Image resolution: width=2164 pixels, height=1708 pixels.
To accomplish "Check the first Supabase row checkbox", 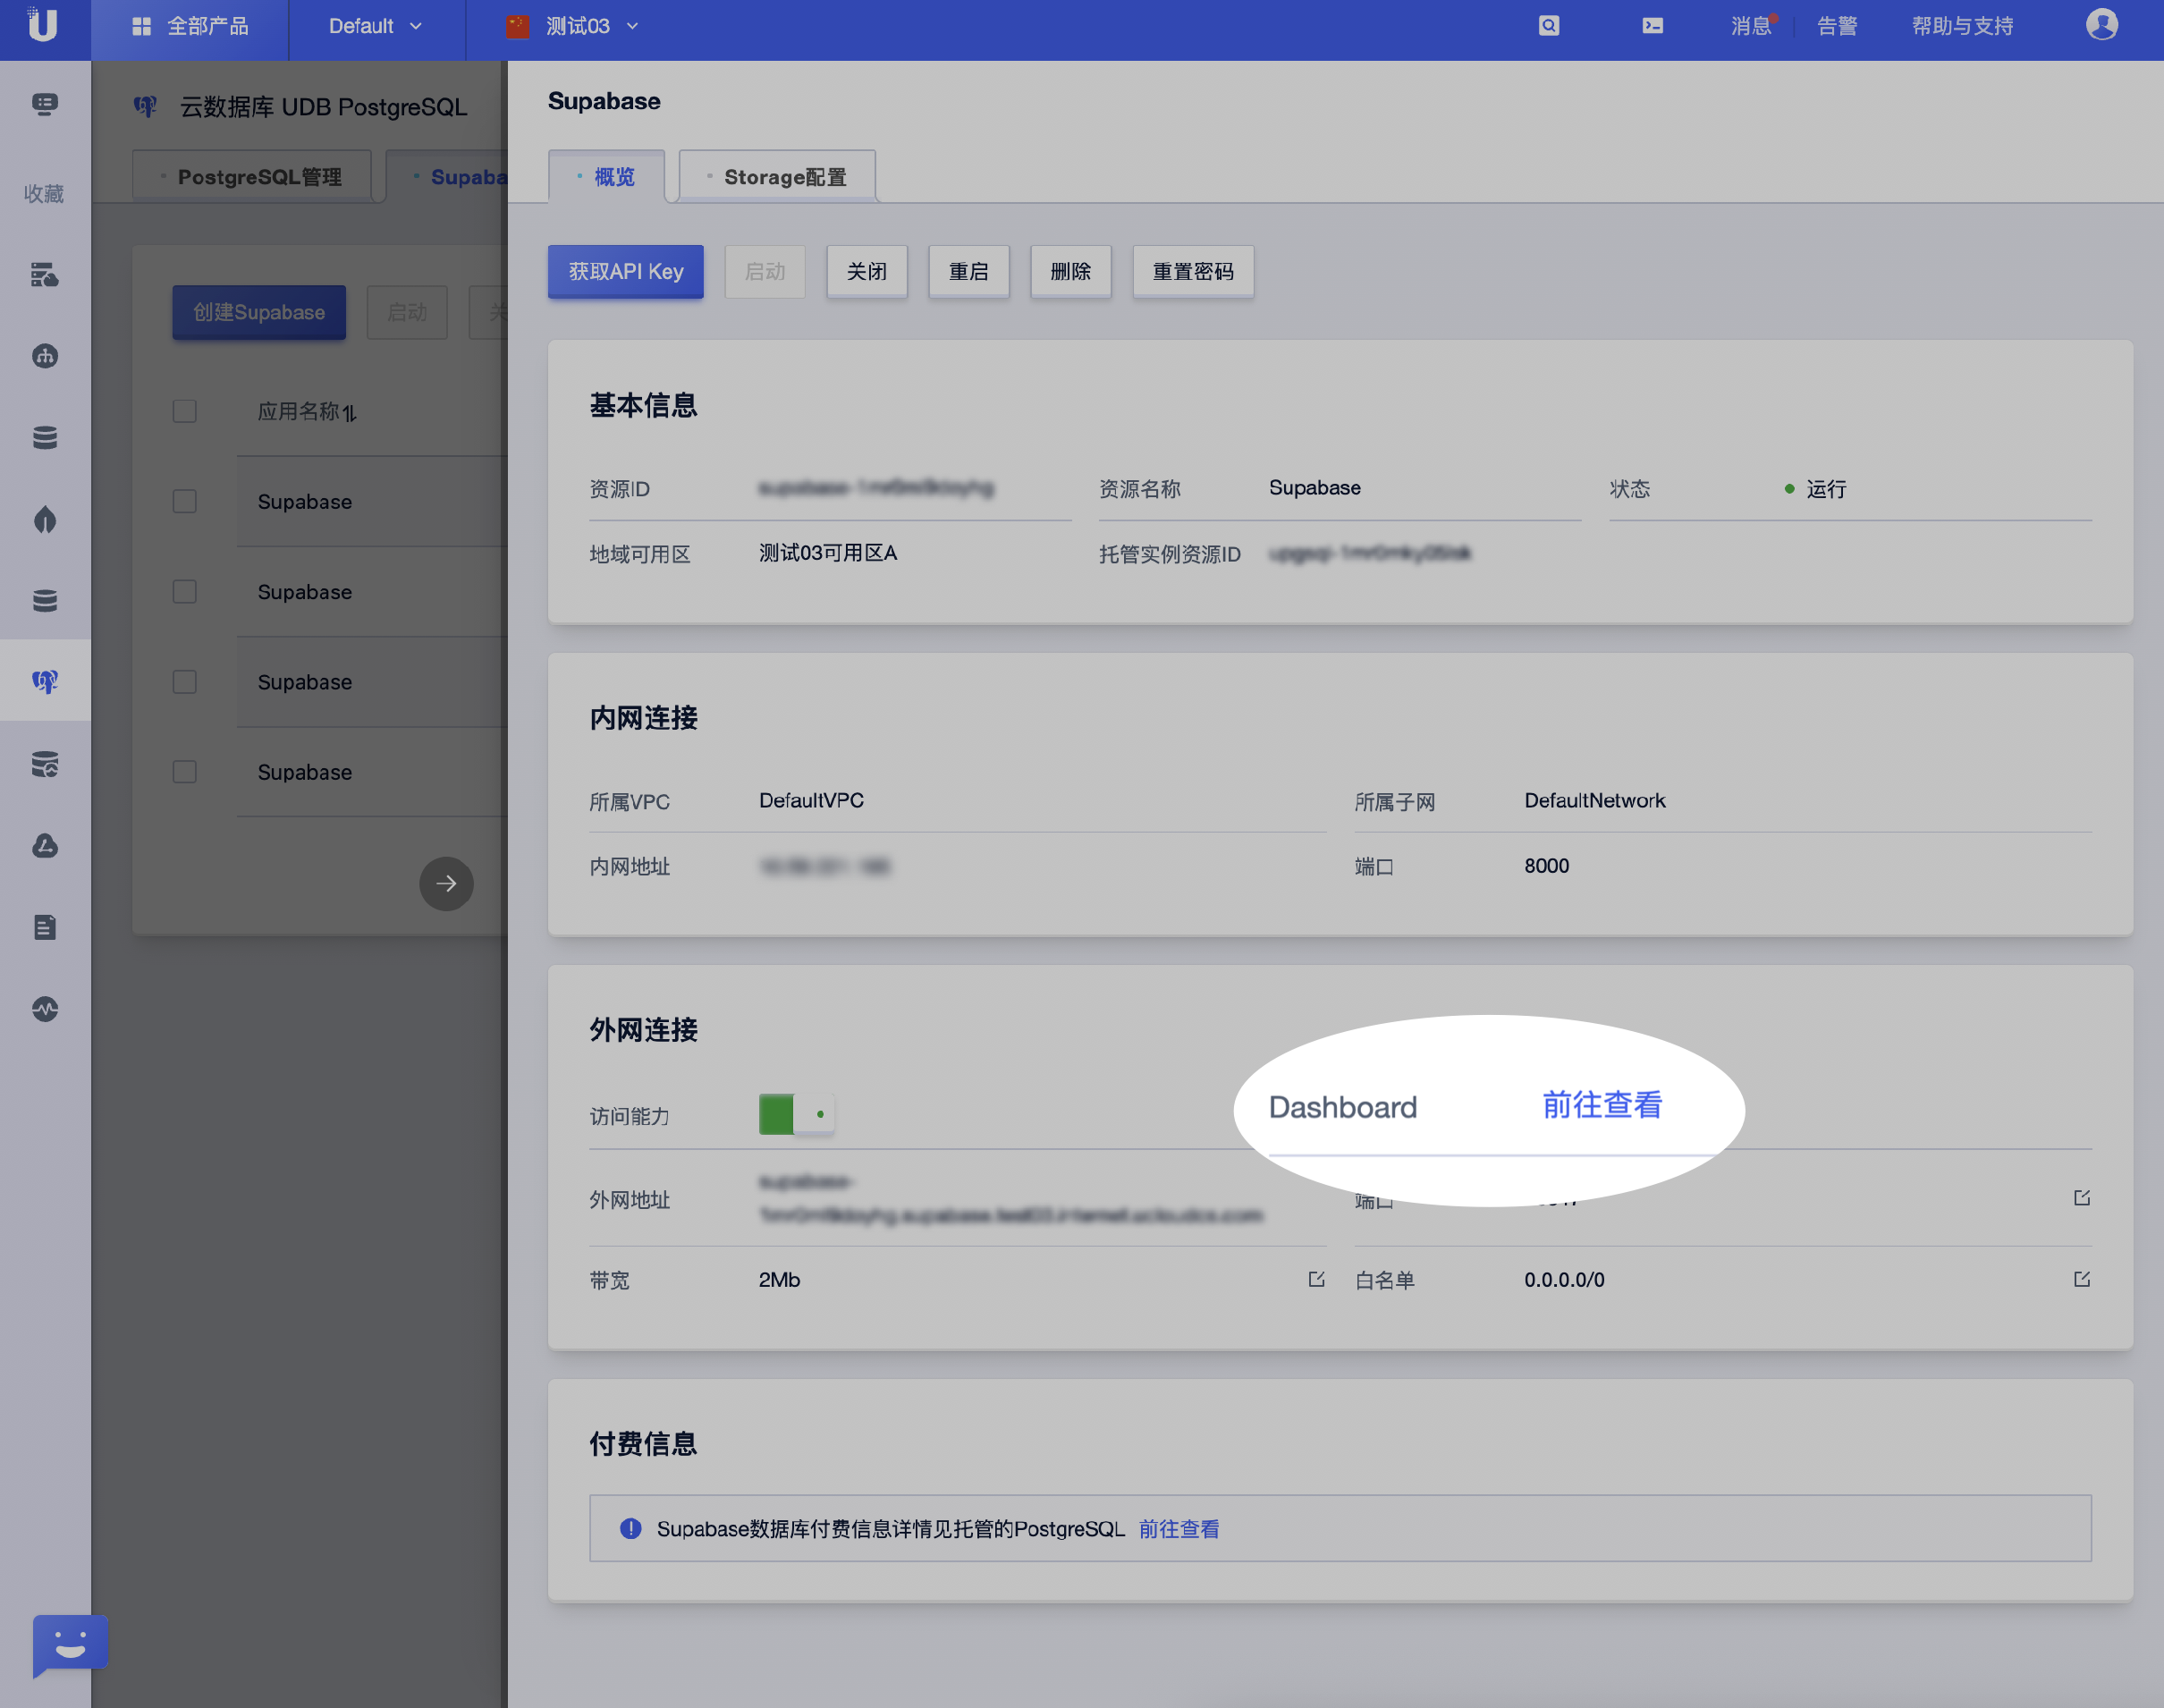I will click(184, 501).
